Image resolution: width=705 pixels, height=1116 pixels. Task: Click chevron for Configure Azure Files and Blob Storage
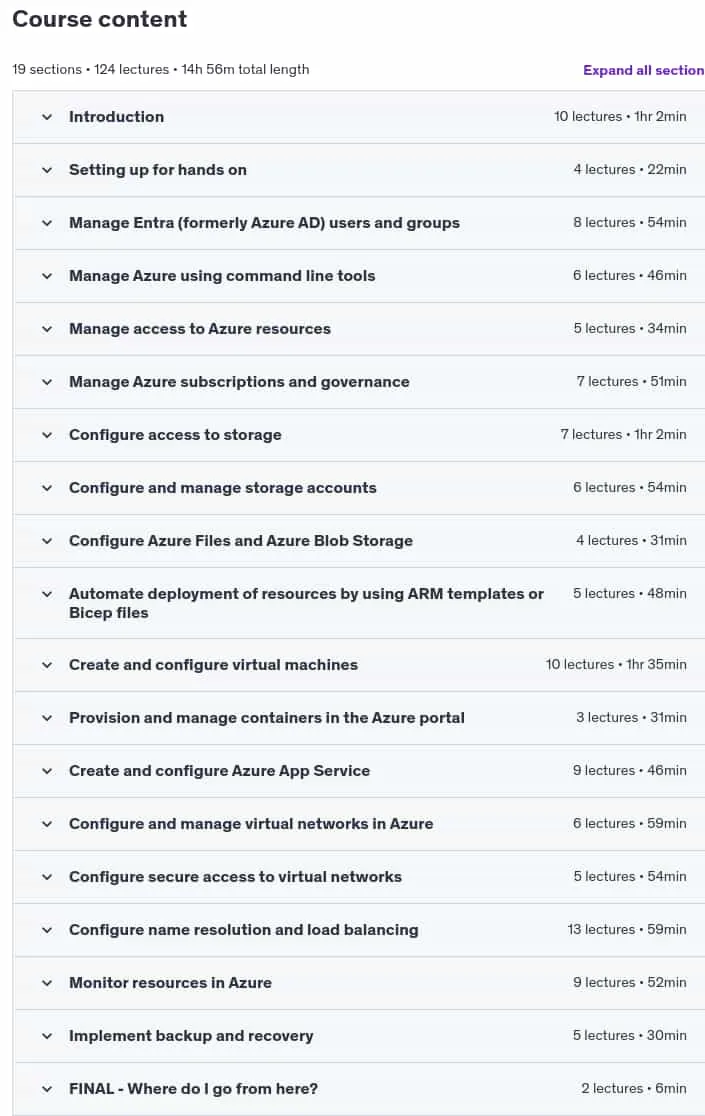(47, 541)
